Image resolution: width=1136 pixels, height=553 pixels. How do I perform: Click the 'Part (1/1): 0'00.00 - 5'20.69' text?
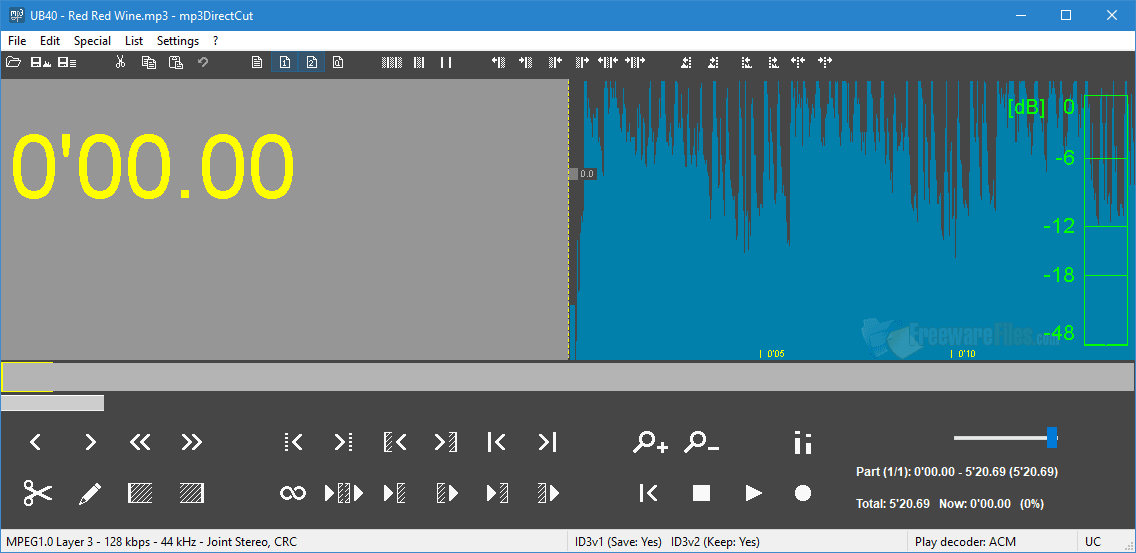[x=957, y=472]
